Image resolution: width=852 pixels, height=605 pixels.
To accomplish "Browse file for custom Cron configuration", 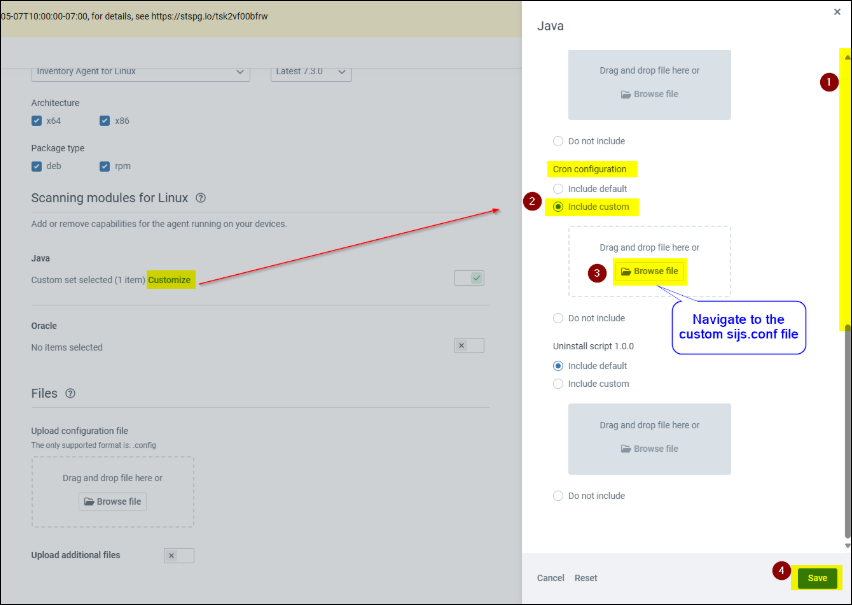I will point(650,271).
